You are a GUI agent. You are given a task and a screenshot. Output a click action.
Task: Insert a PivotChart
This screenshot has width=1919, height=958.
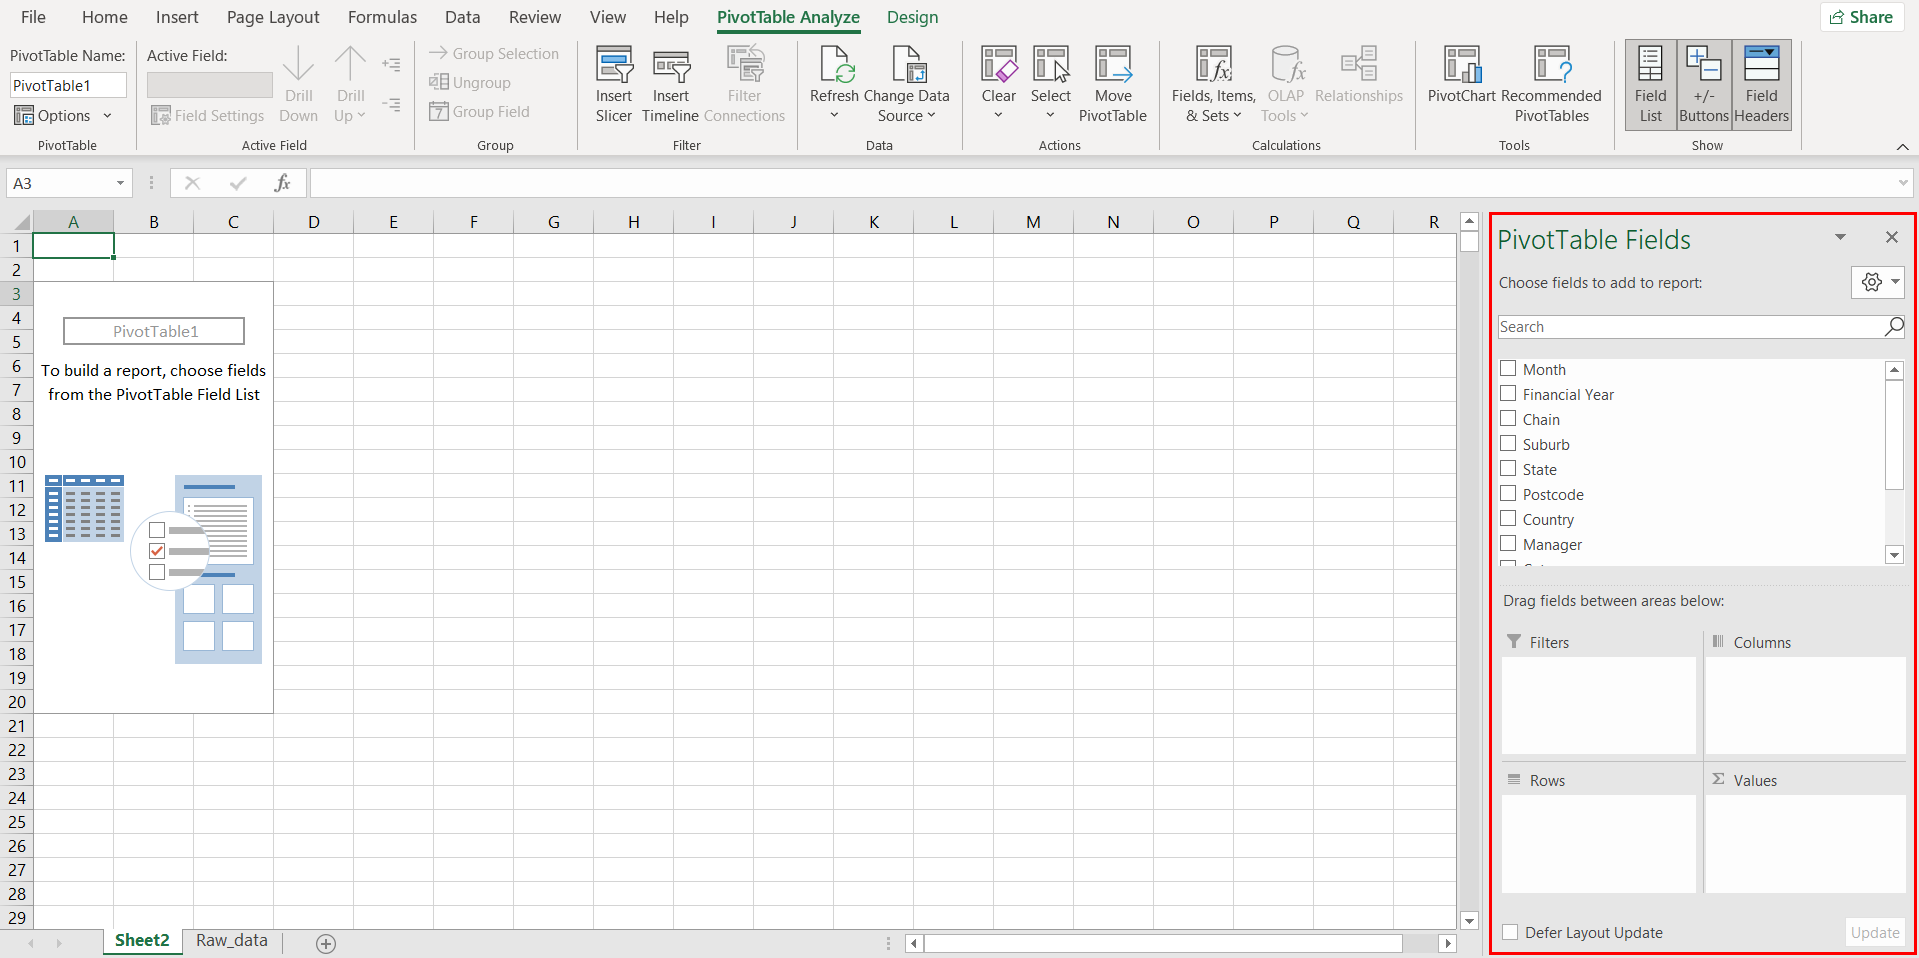1462,74
